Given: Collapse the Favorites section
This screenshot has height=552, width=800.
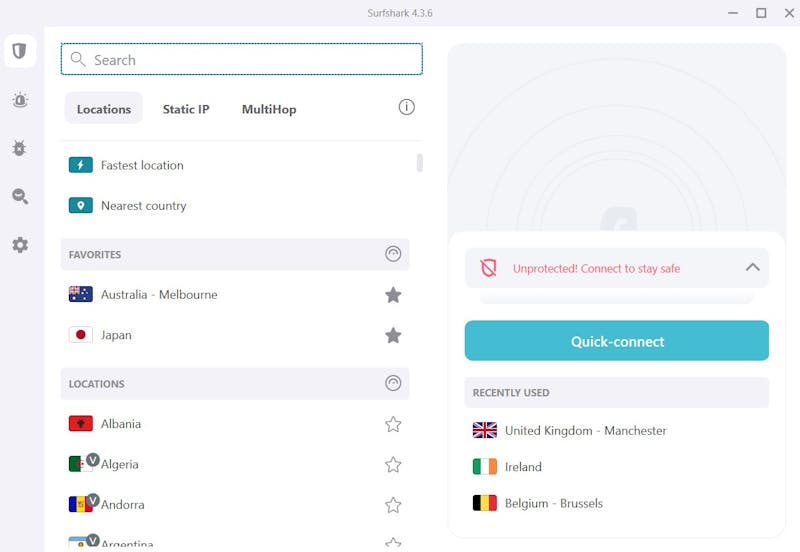Looking at the screenshot, I should click(393, 254).
